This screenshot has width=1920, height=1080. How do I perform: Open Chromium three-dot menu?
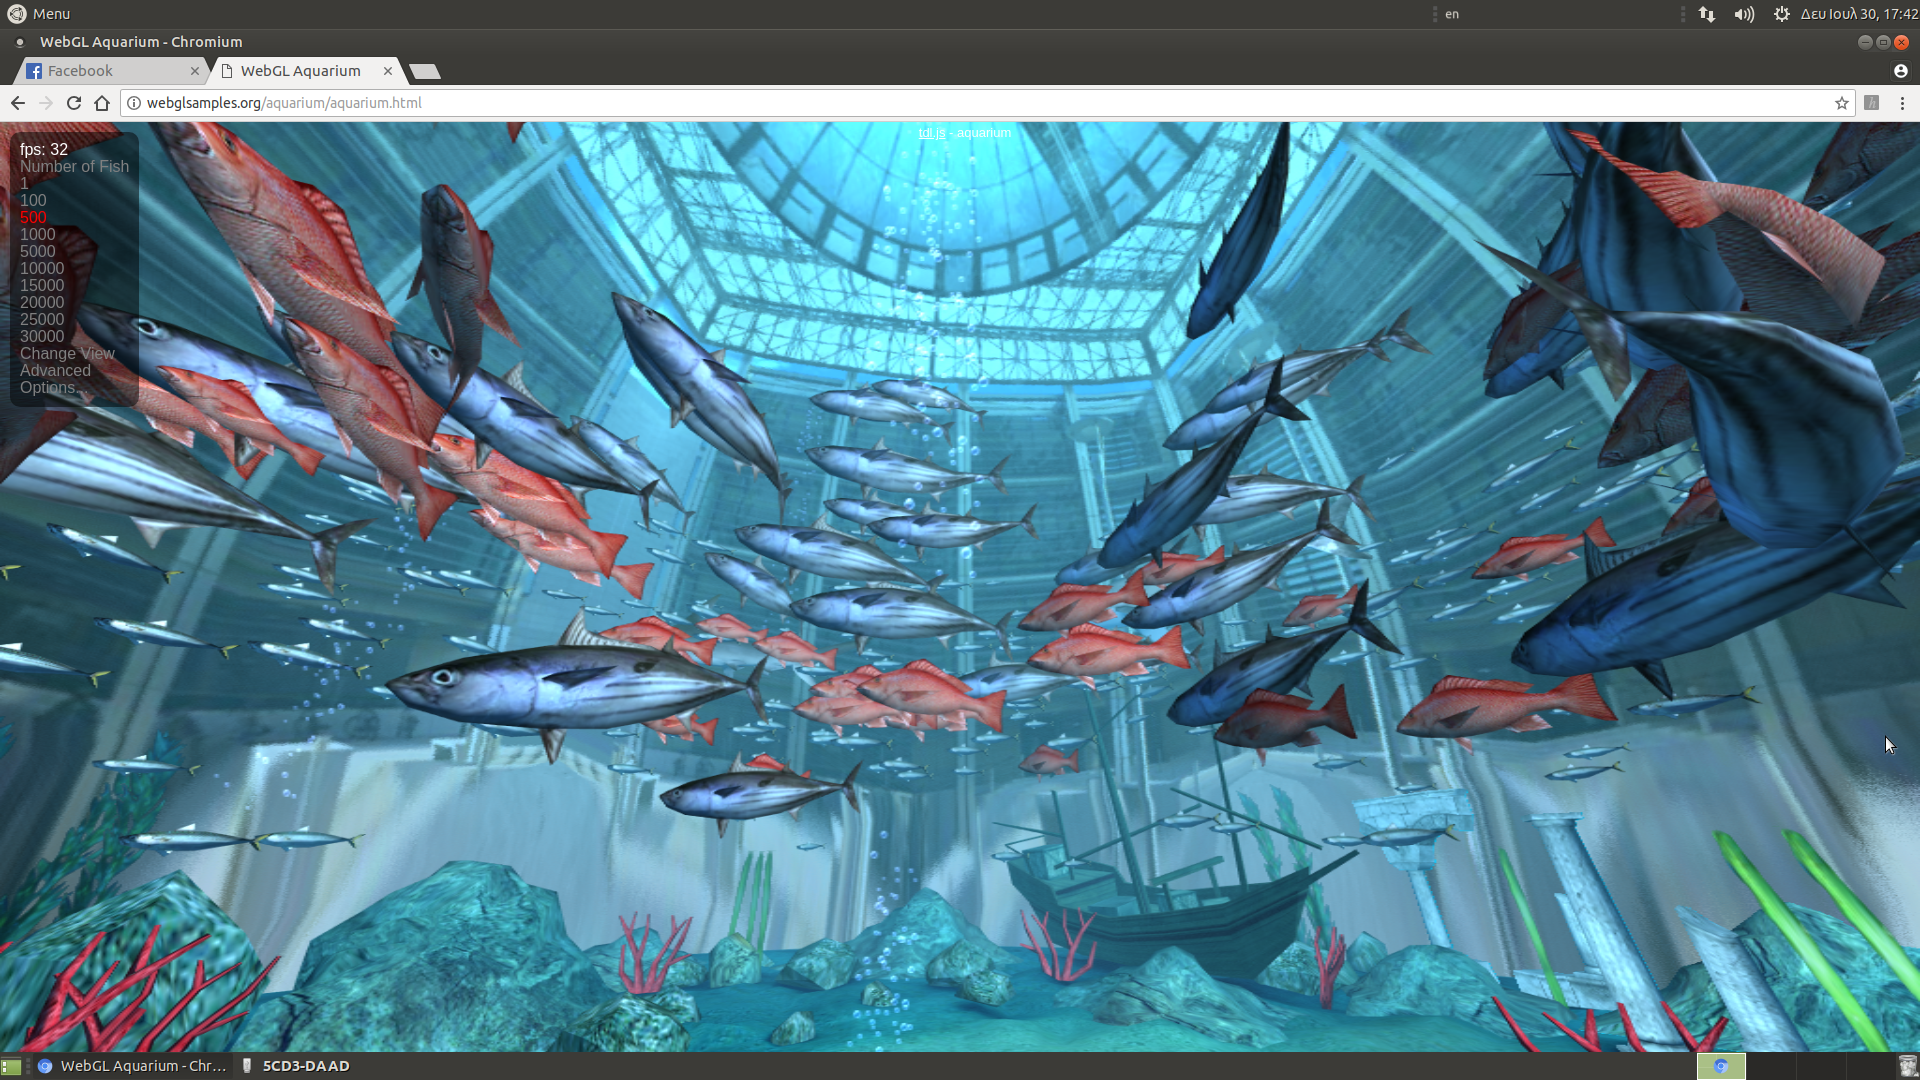tap(1902, 103)
